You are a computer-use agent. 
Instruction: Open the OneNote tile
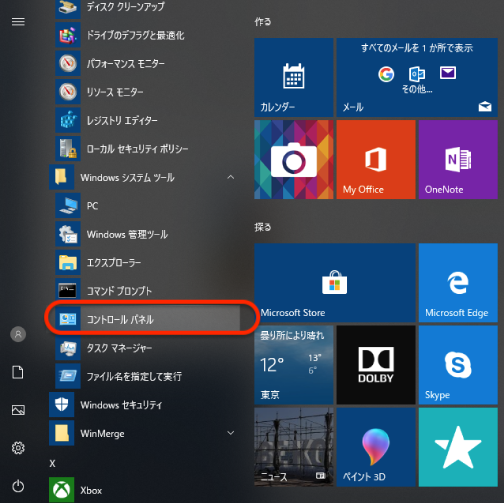pos(458,160)
